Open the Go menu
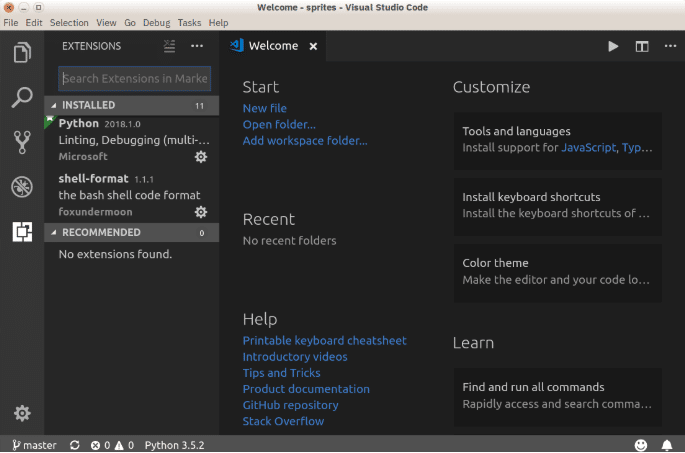685x453 pixels. point(130,23)
